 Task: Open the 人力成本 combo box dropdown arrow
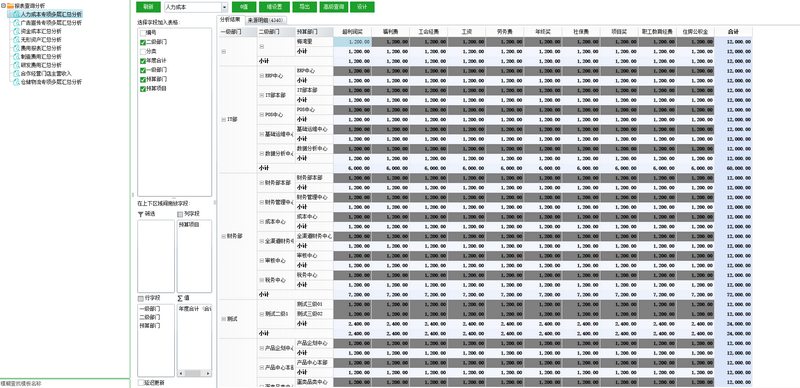tap(224, 7)
